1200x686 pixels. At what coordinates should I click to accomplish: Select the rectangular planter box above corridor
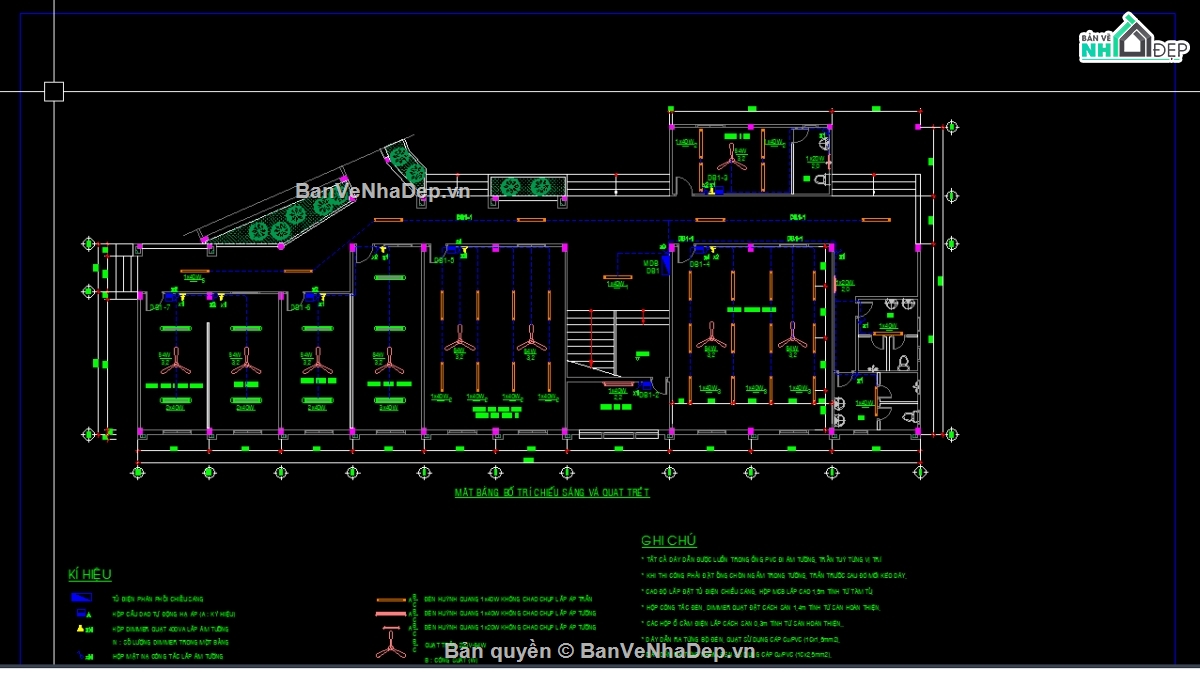(x=527, y=186)
